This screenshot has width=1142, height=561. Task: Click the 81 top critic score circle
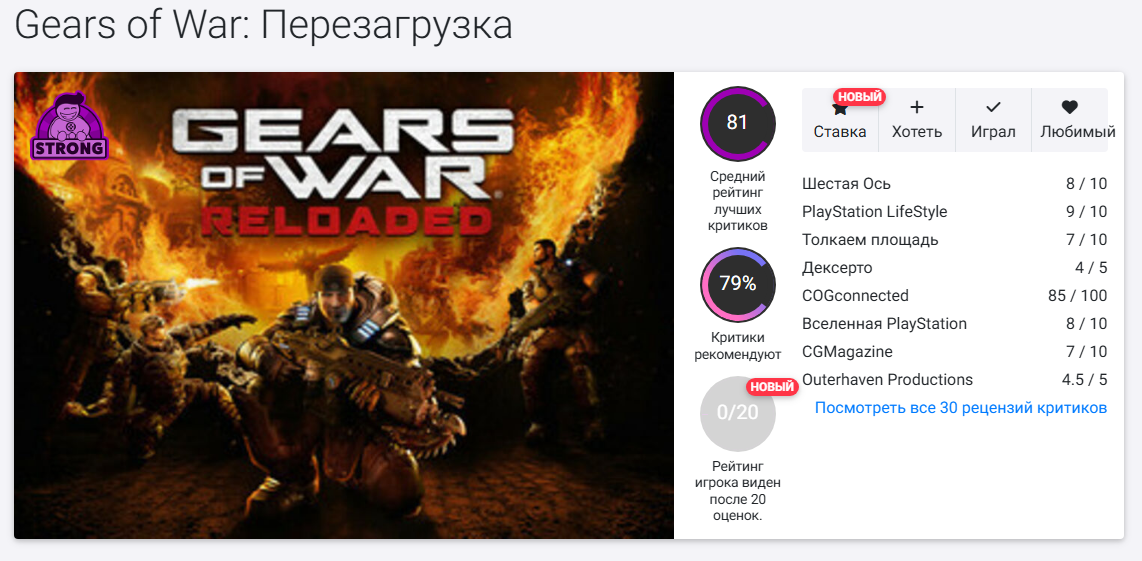point(738,123)
